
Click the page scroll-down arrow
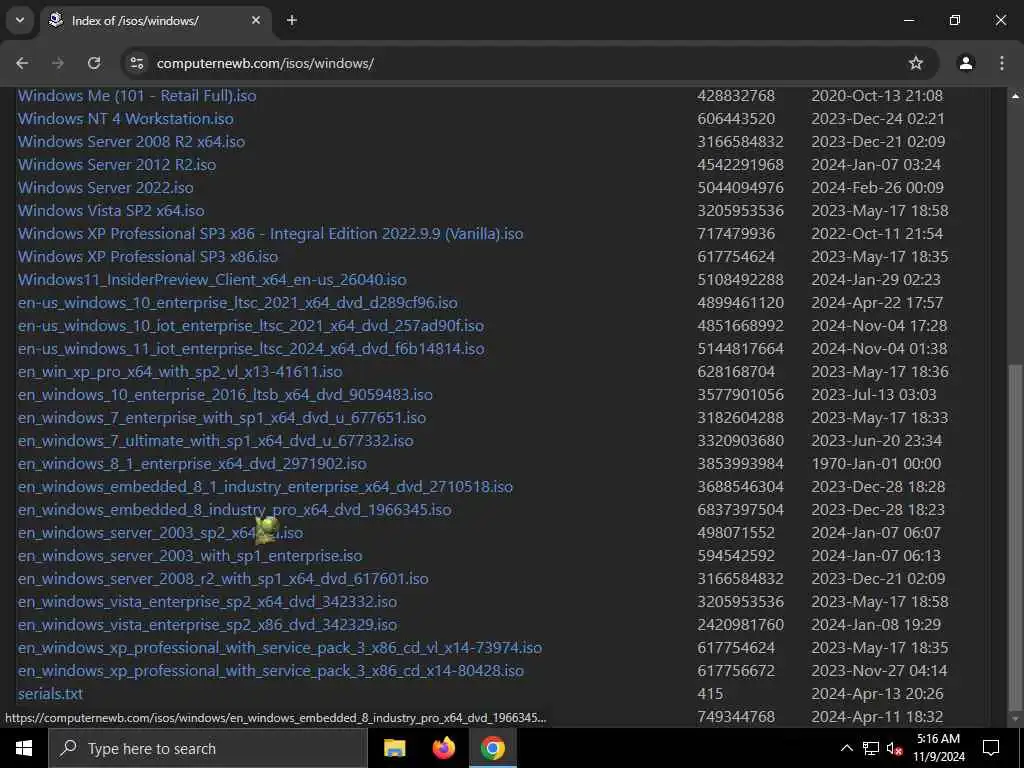pos(1016,719)
